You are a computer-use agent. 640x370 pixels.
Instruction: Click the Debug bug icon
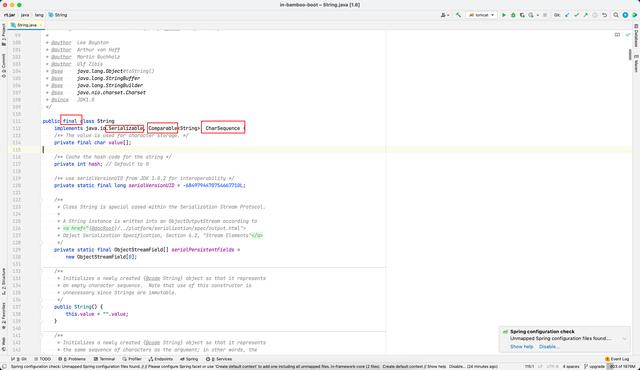click(x=513, y=15)
